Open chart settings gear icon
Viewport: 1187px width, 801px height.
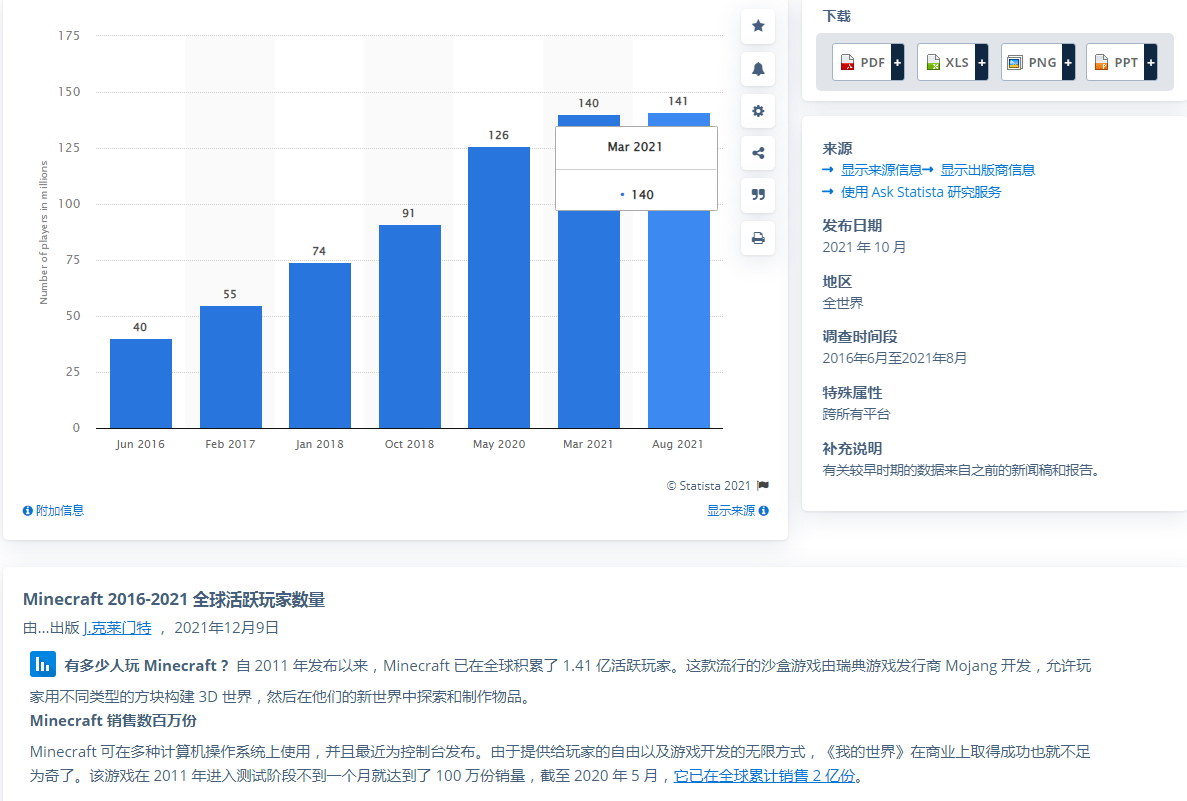point(758,111)
